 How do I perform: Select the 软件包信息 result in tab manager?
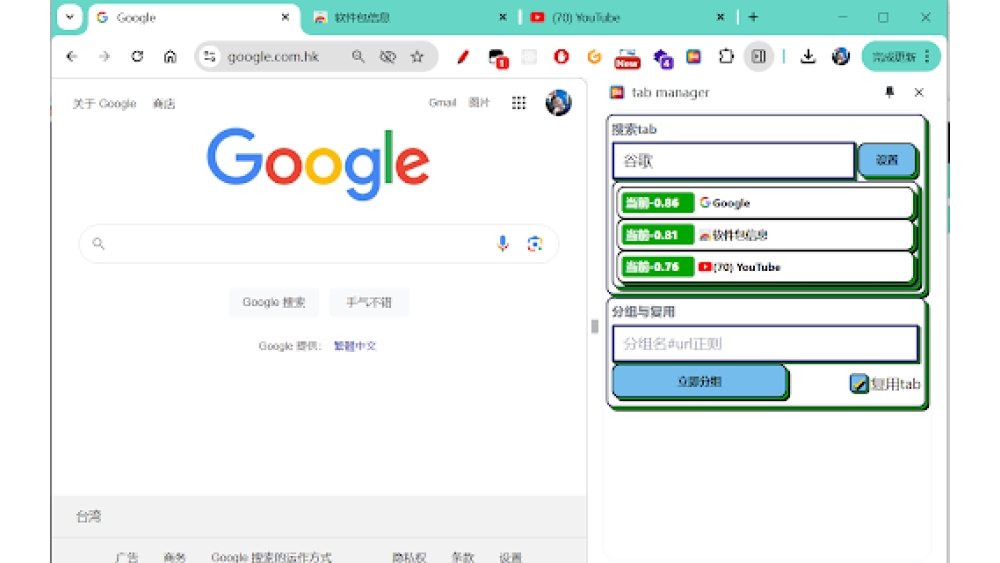[x=767, y=235]
